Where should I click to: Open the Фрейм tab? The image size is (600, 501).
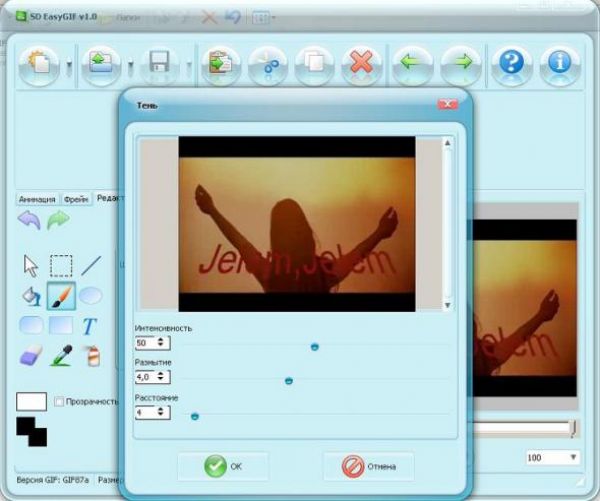click(77, 199)
